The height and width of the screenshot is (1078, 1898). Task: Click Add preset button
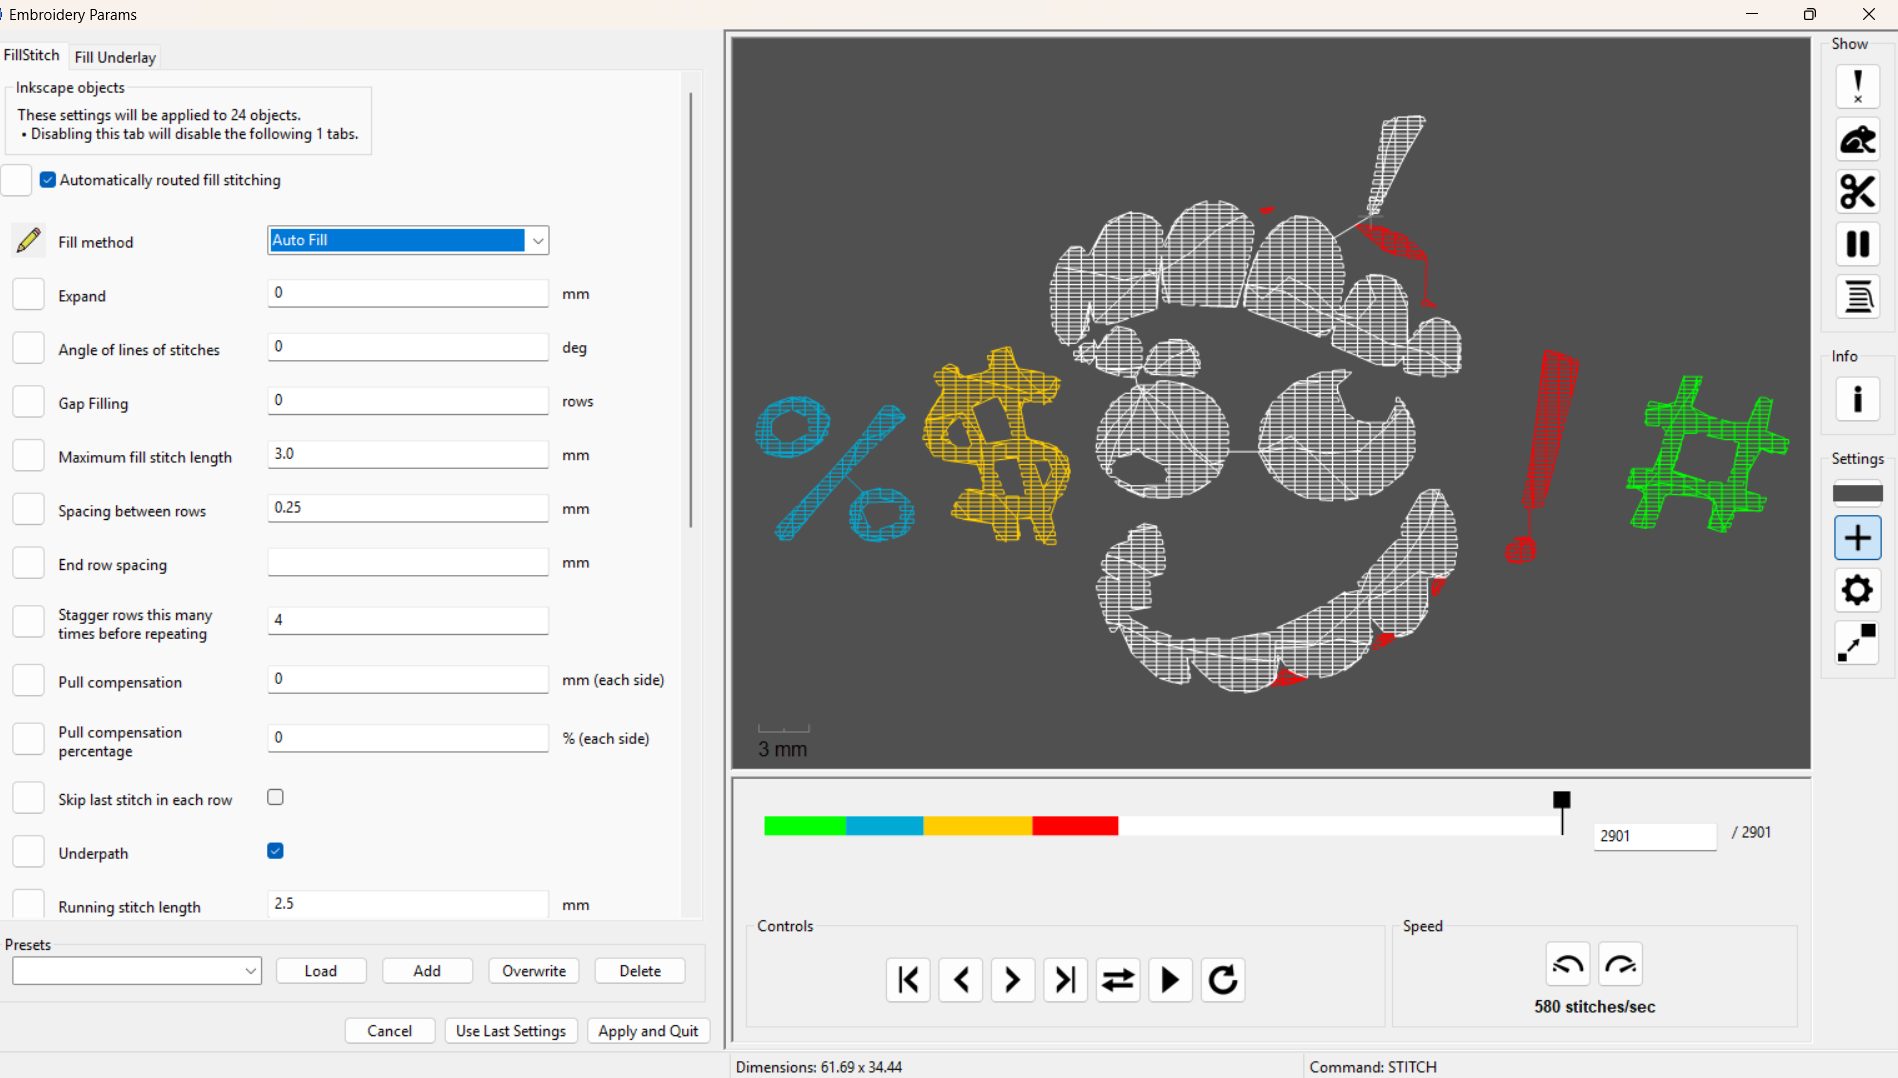pyautogui.click(x=427, y=971)
